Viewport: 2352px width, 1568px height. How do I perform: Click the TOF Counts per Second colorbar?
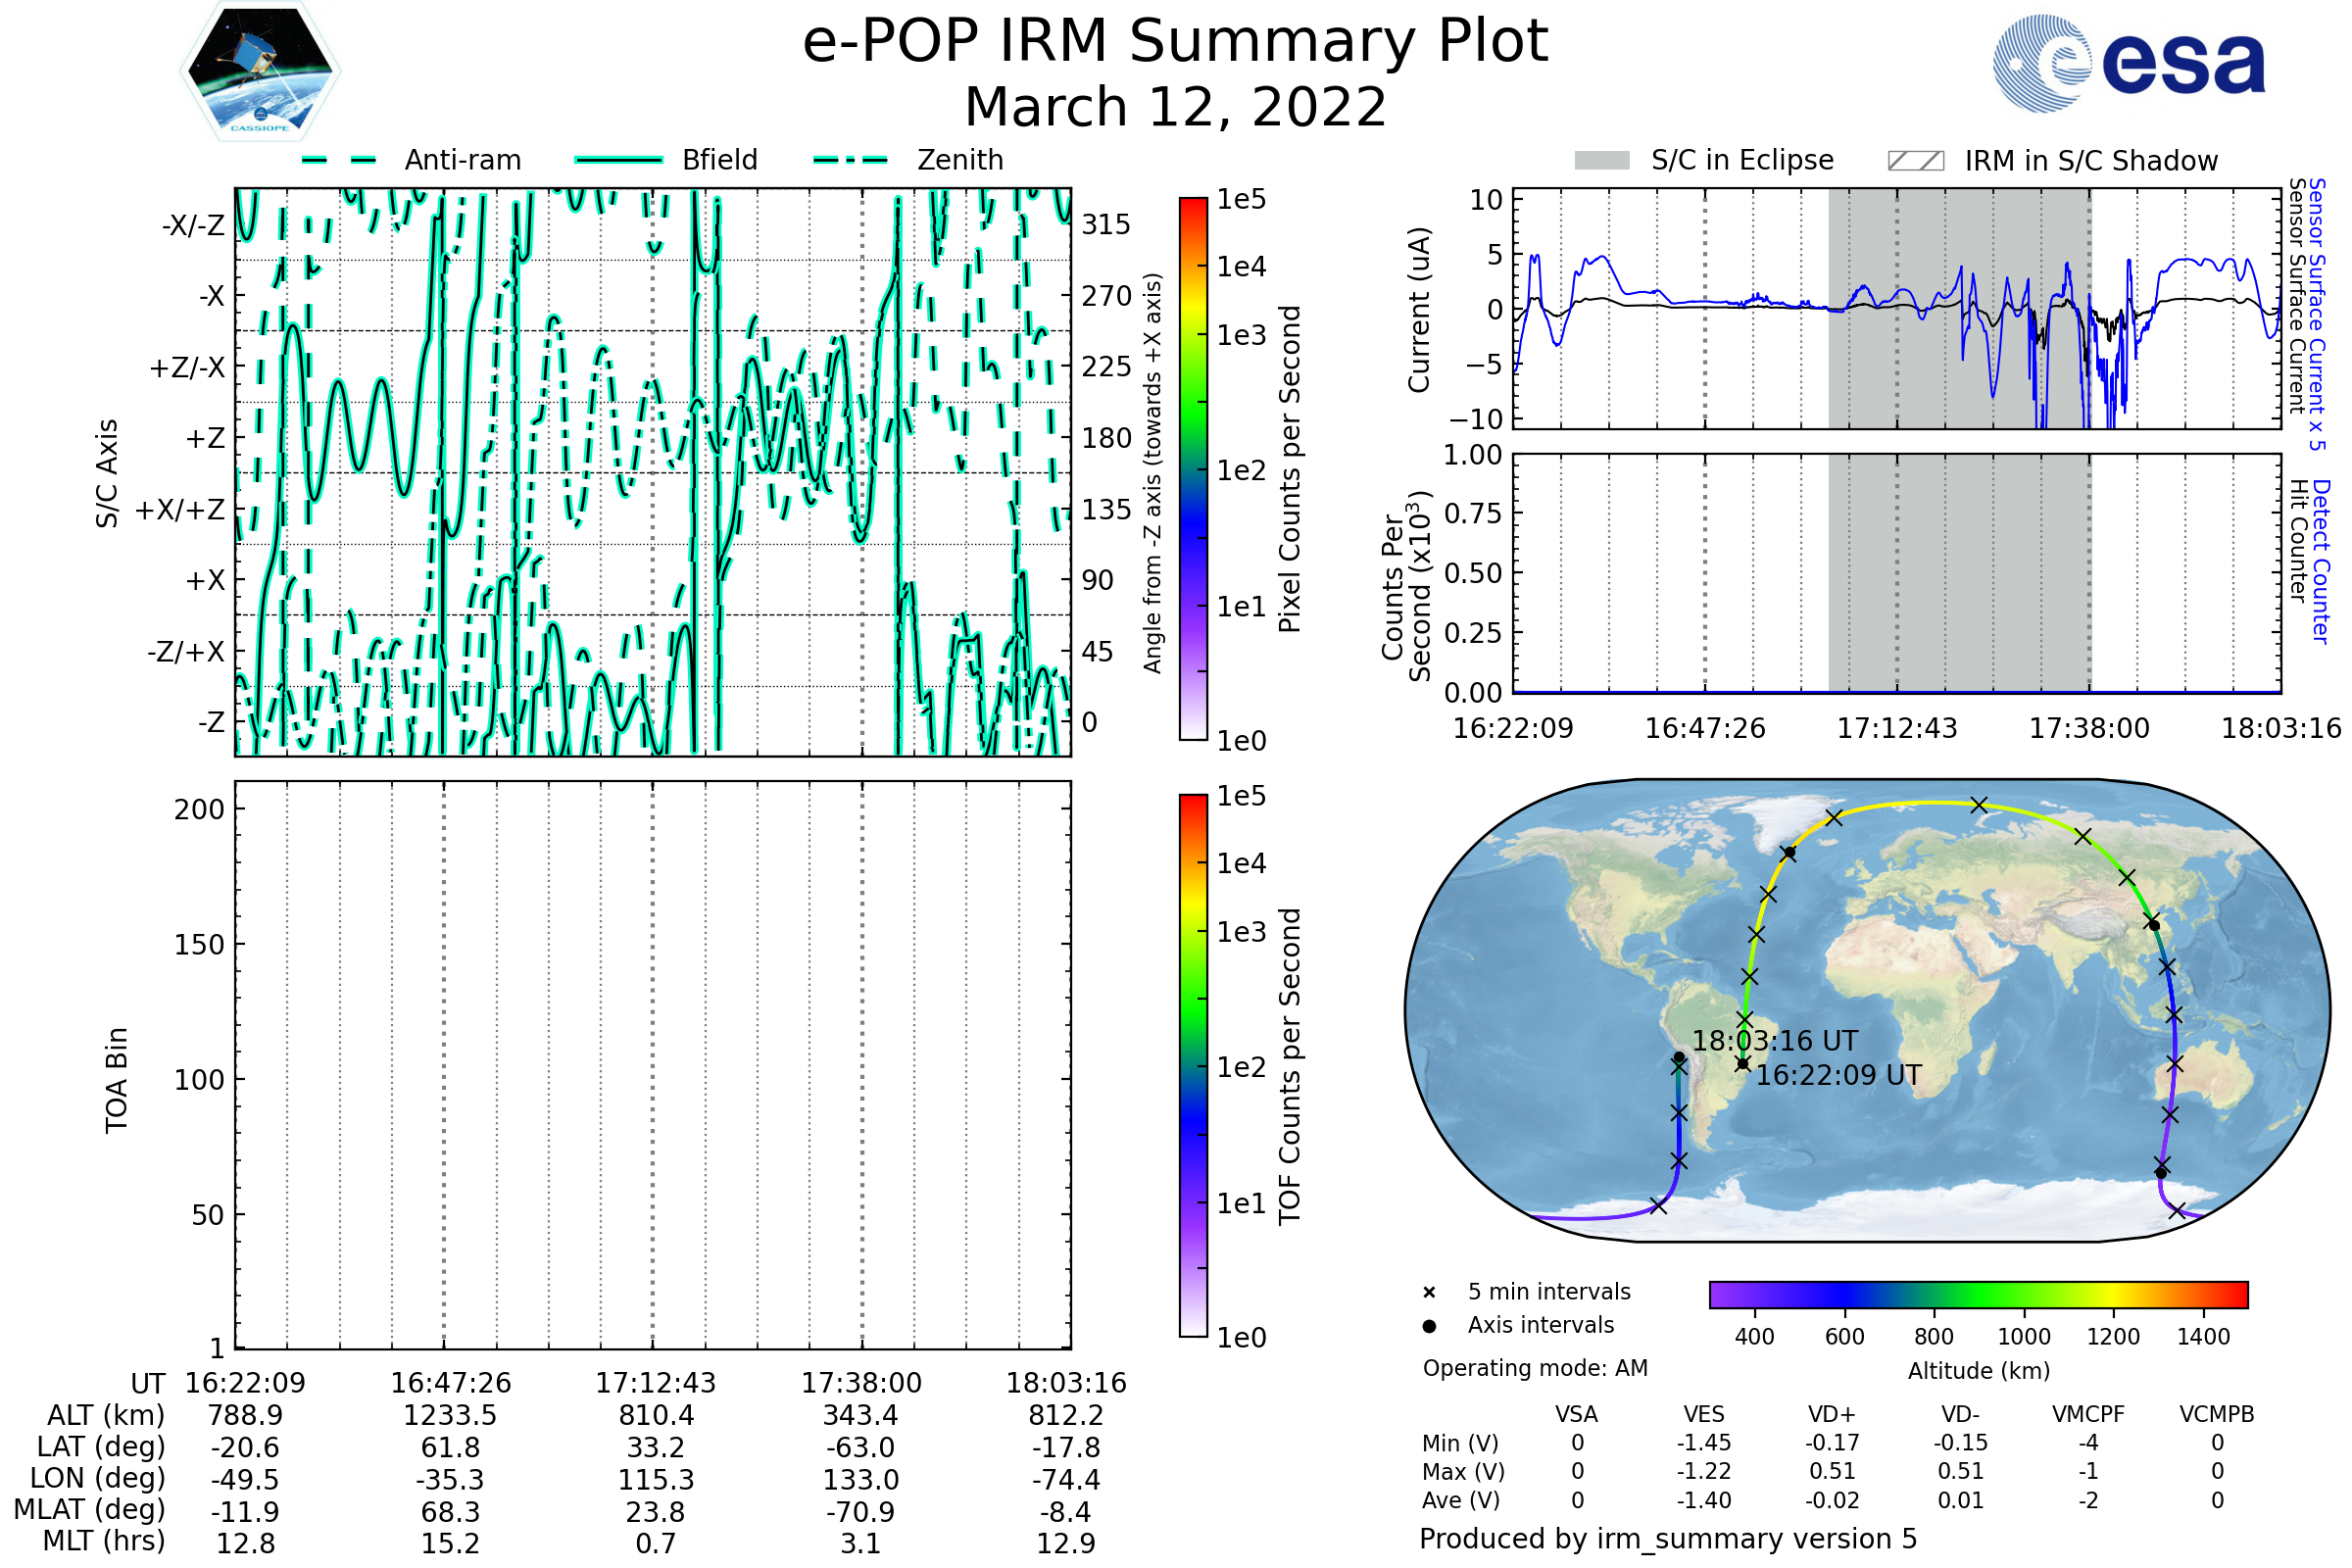[1193, 1065]
